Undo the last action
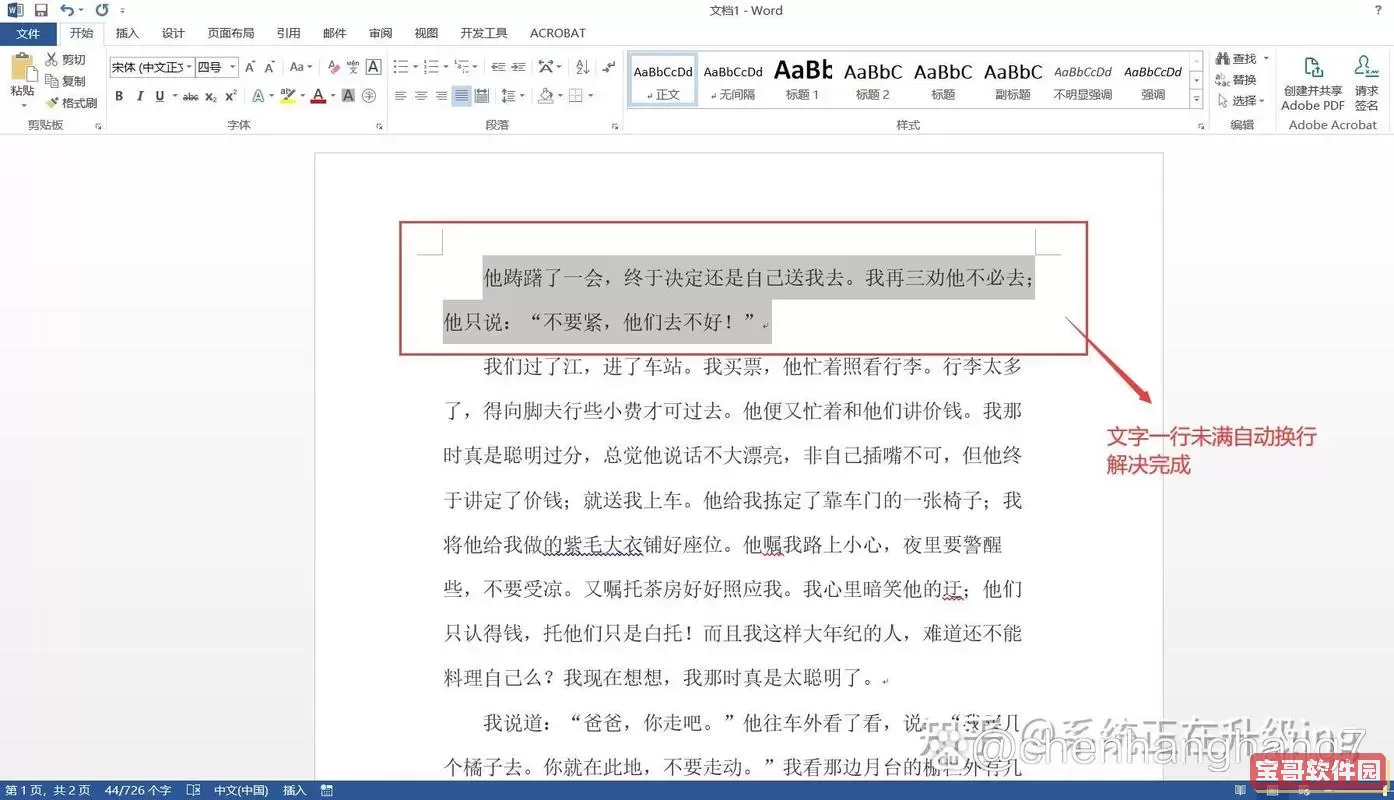Image resolution: width=1394 pixels, height=800 pixels. point(65,10)
